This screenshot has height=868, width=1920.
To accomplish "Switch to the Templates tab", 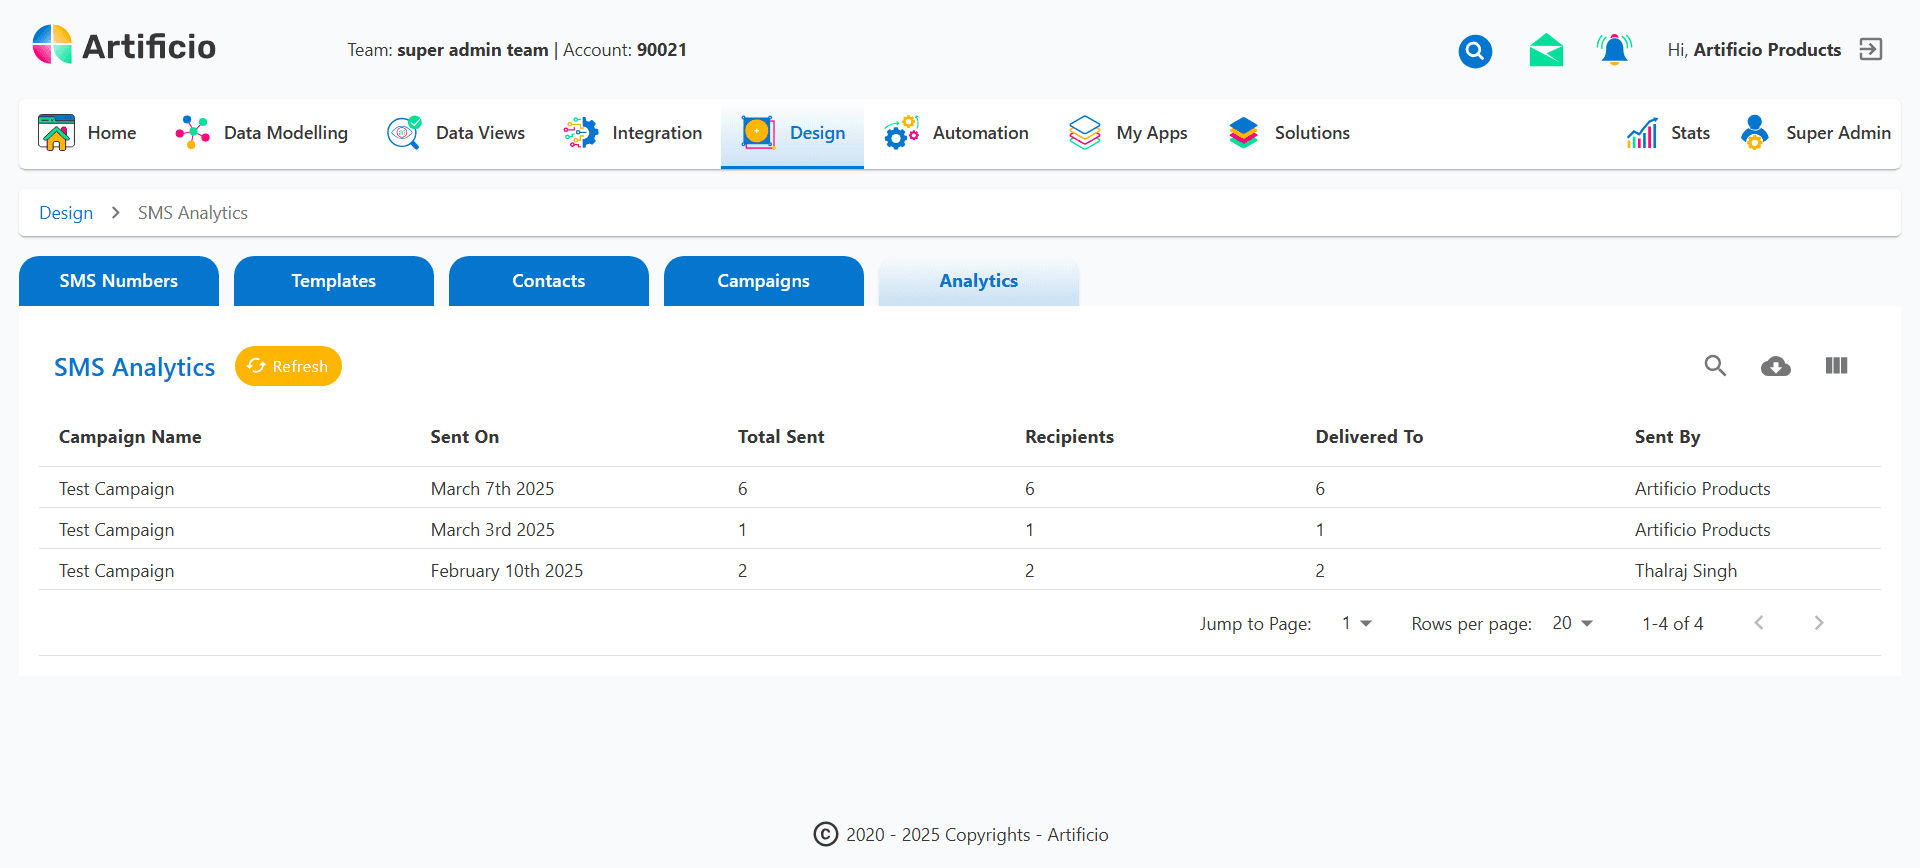I will [x=334, y=281].
